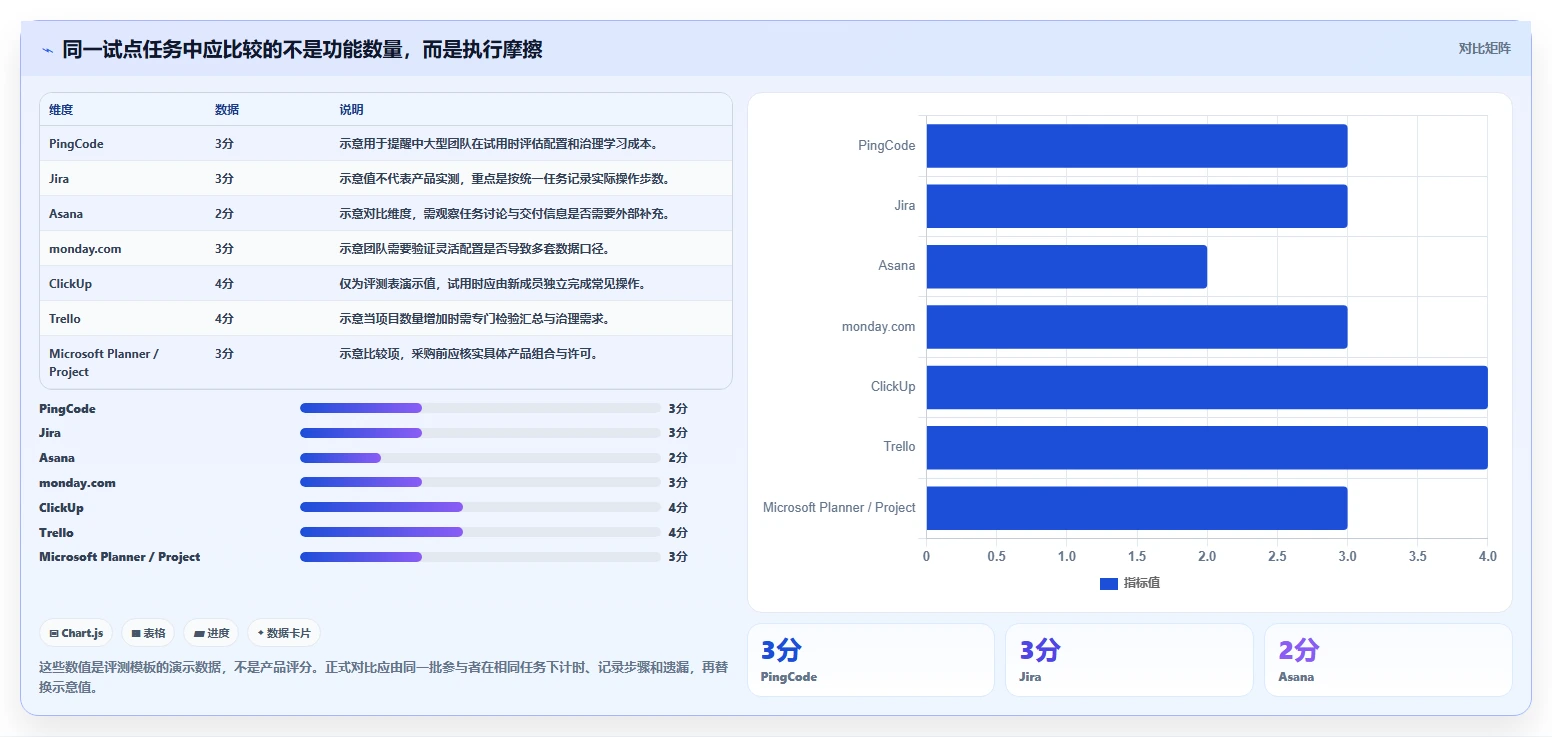The height and width of the screenshot is (737, 1552).
Task: Click the 进度 chip icon
Action: [199, 633]
